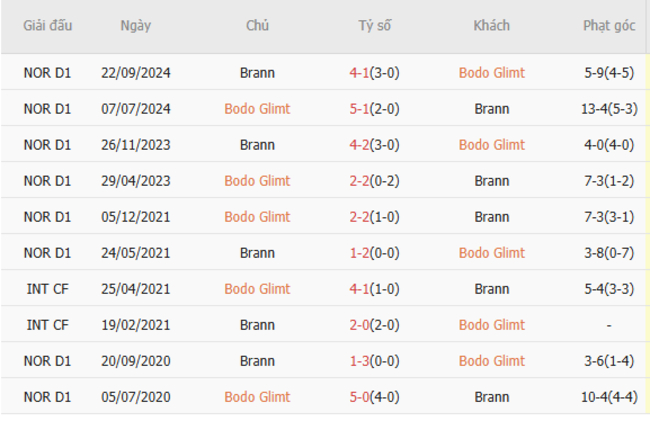This screenshot has height=421, width=650.
Task: Click away team Brann in 05/07/2020 row
Action: (x=491, y=397)
